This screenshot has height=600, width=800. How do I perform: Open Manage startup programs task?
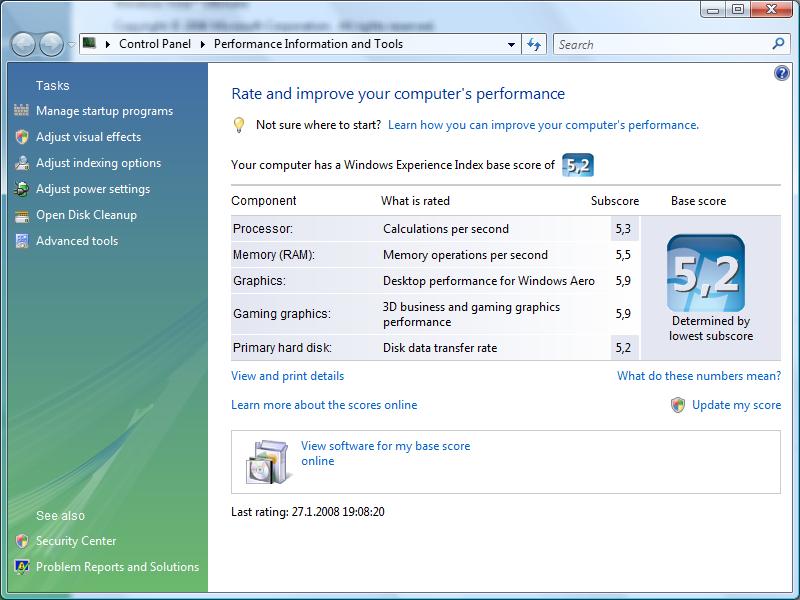point(104,111)
